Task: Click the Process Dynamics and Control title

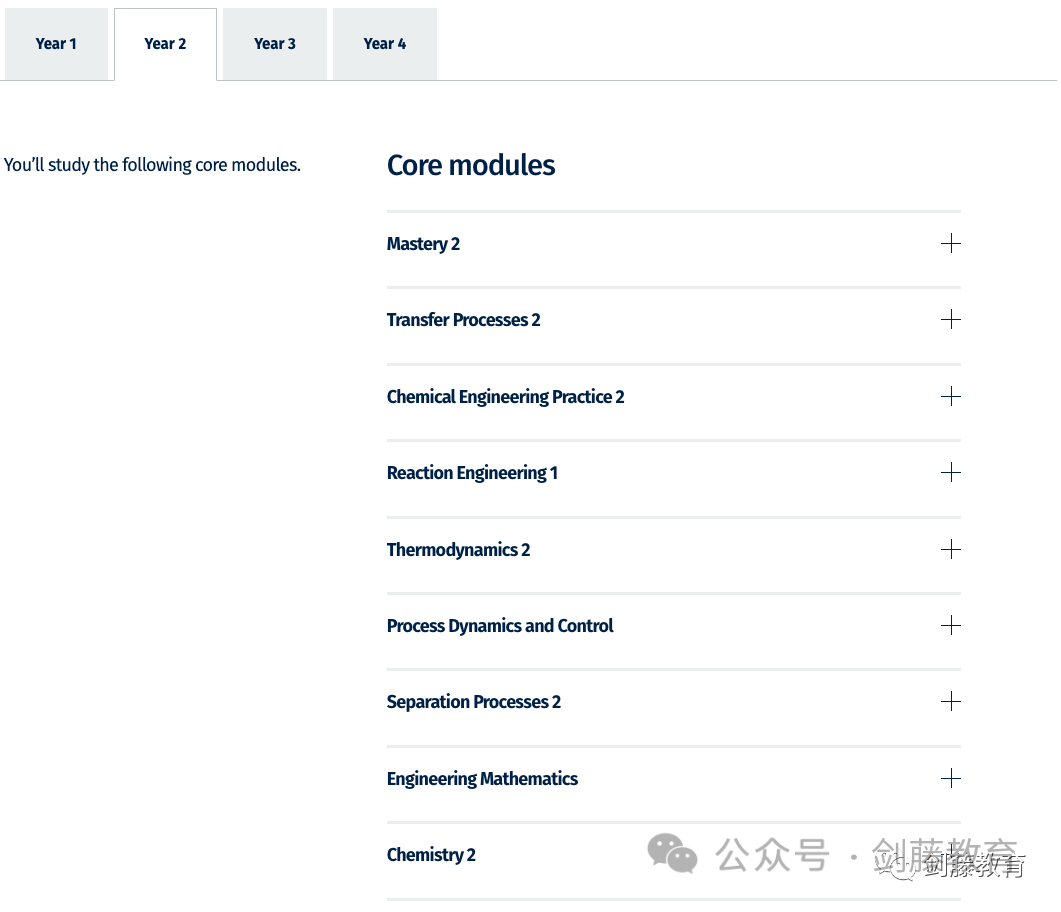Action: [x=500, y=626]
